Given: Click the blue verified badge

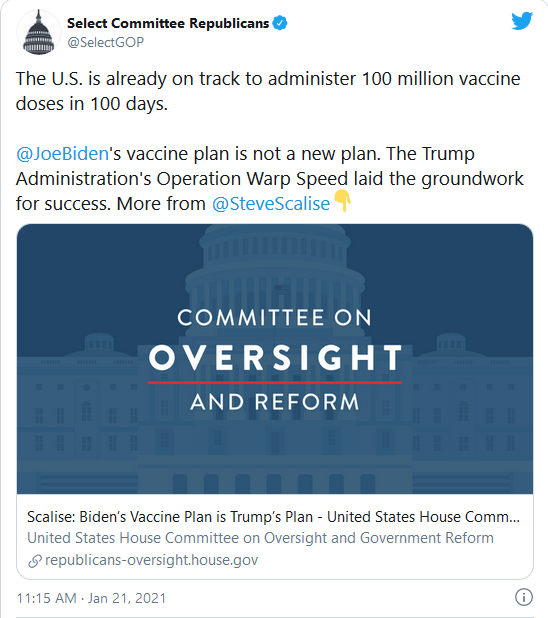Looking at the screenshot, I should click(280, 23).
